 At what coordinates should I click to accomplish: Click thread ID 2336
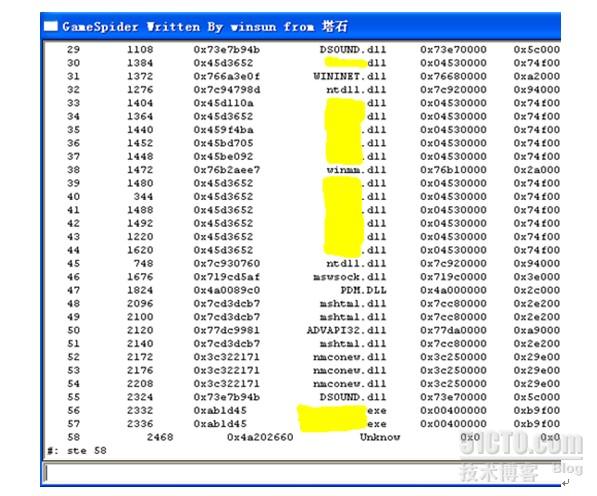tap(140, 424)
